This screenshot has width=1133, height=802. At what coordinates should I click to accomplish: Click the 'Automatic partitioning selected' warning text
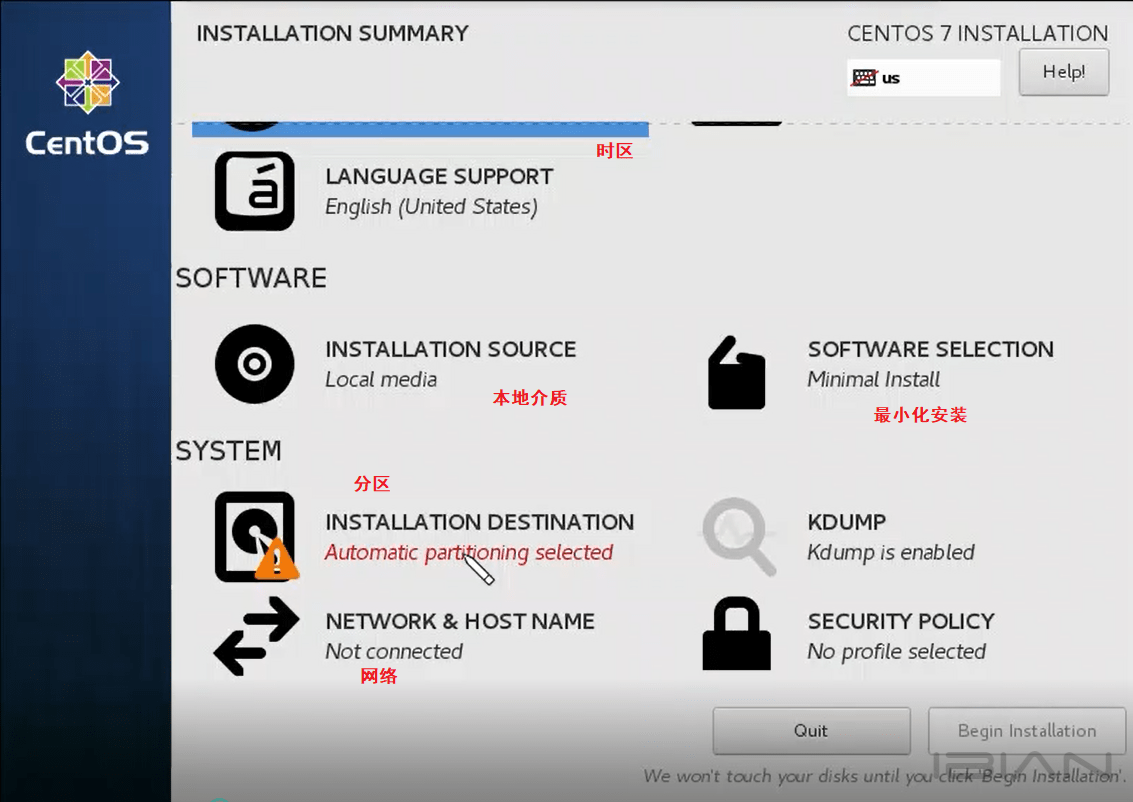[x=468, y=552]
